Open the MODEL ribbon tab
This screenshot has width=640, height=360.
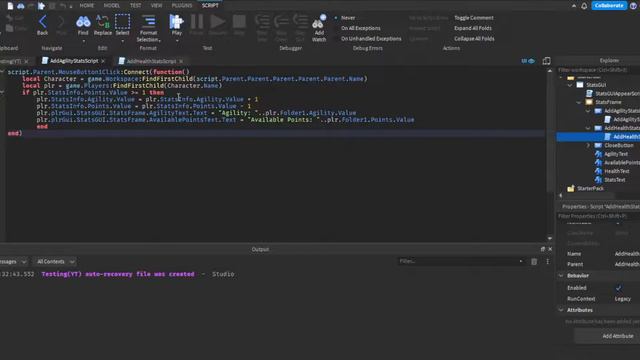coord(111,6)
